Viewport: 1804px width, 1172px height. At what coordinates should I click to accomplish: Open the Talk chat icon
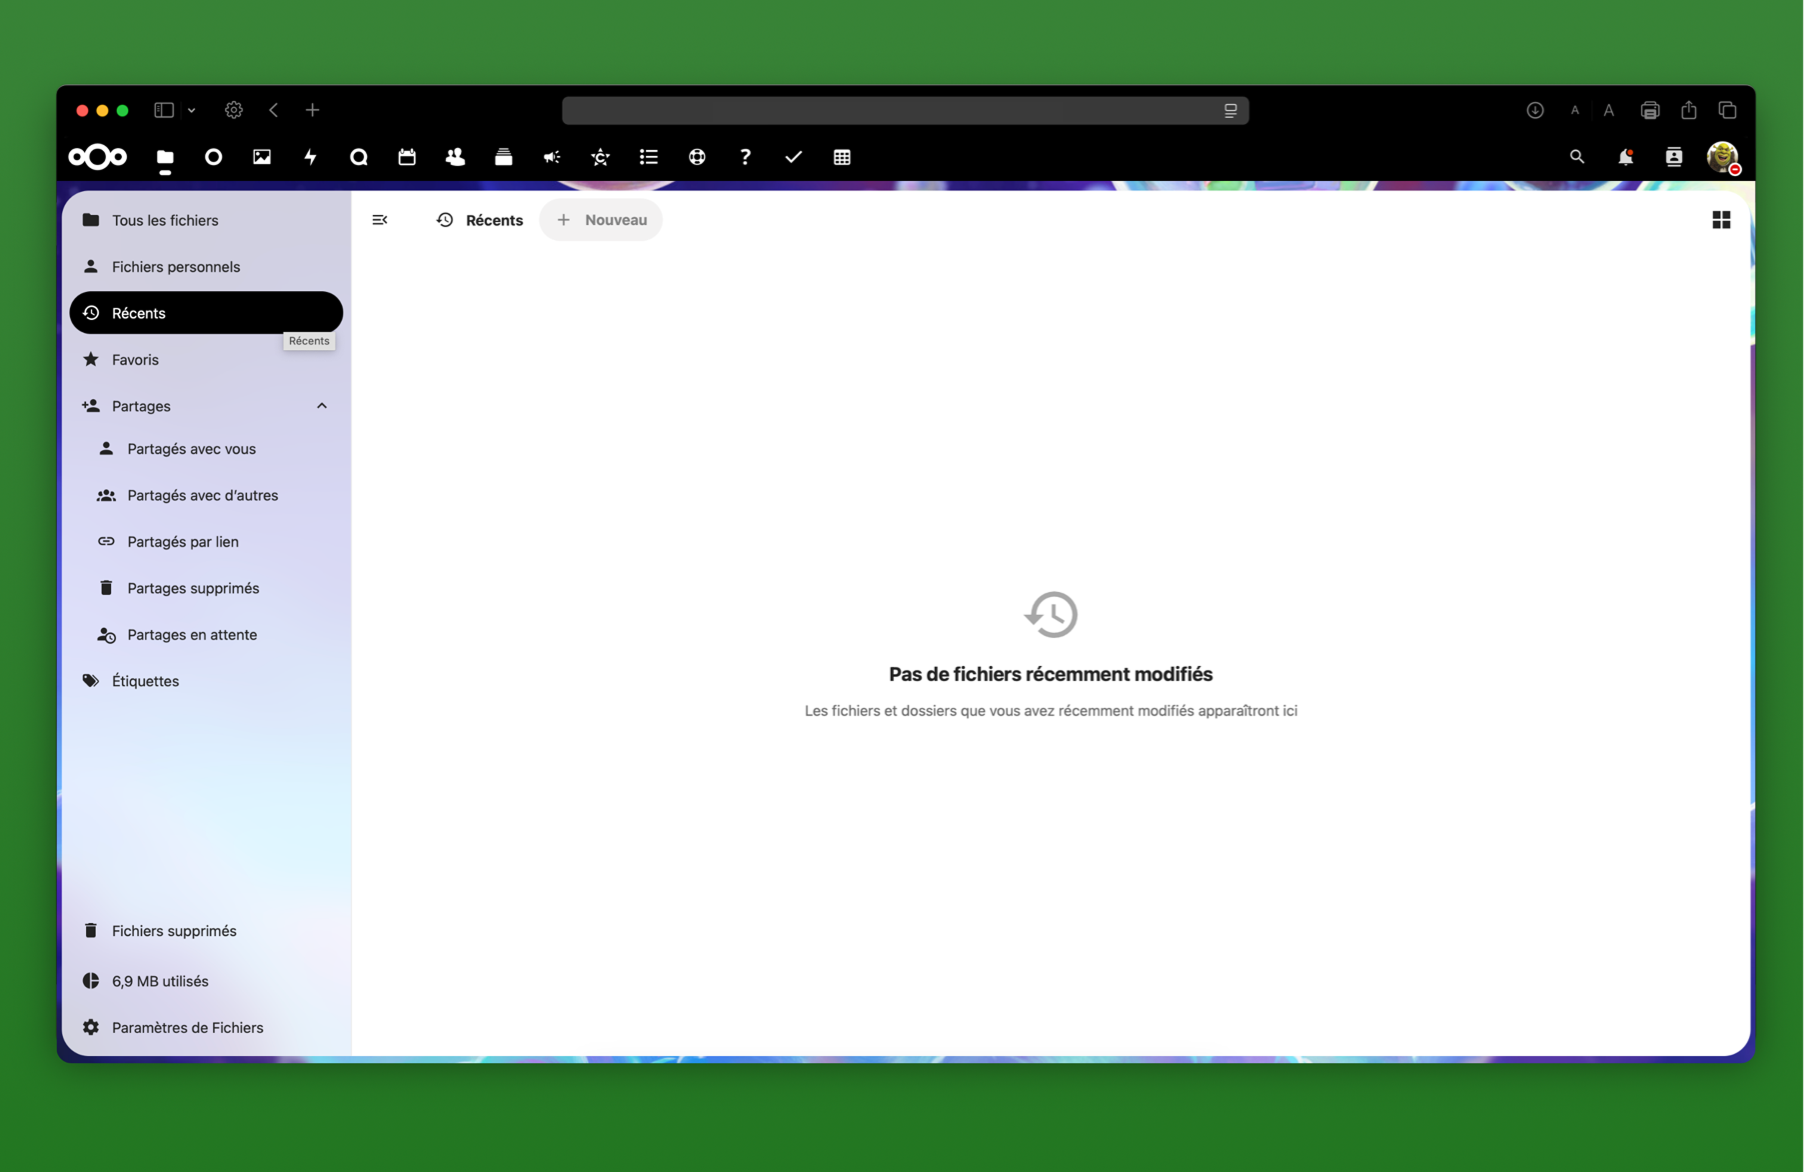coord(358,157)
